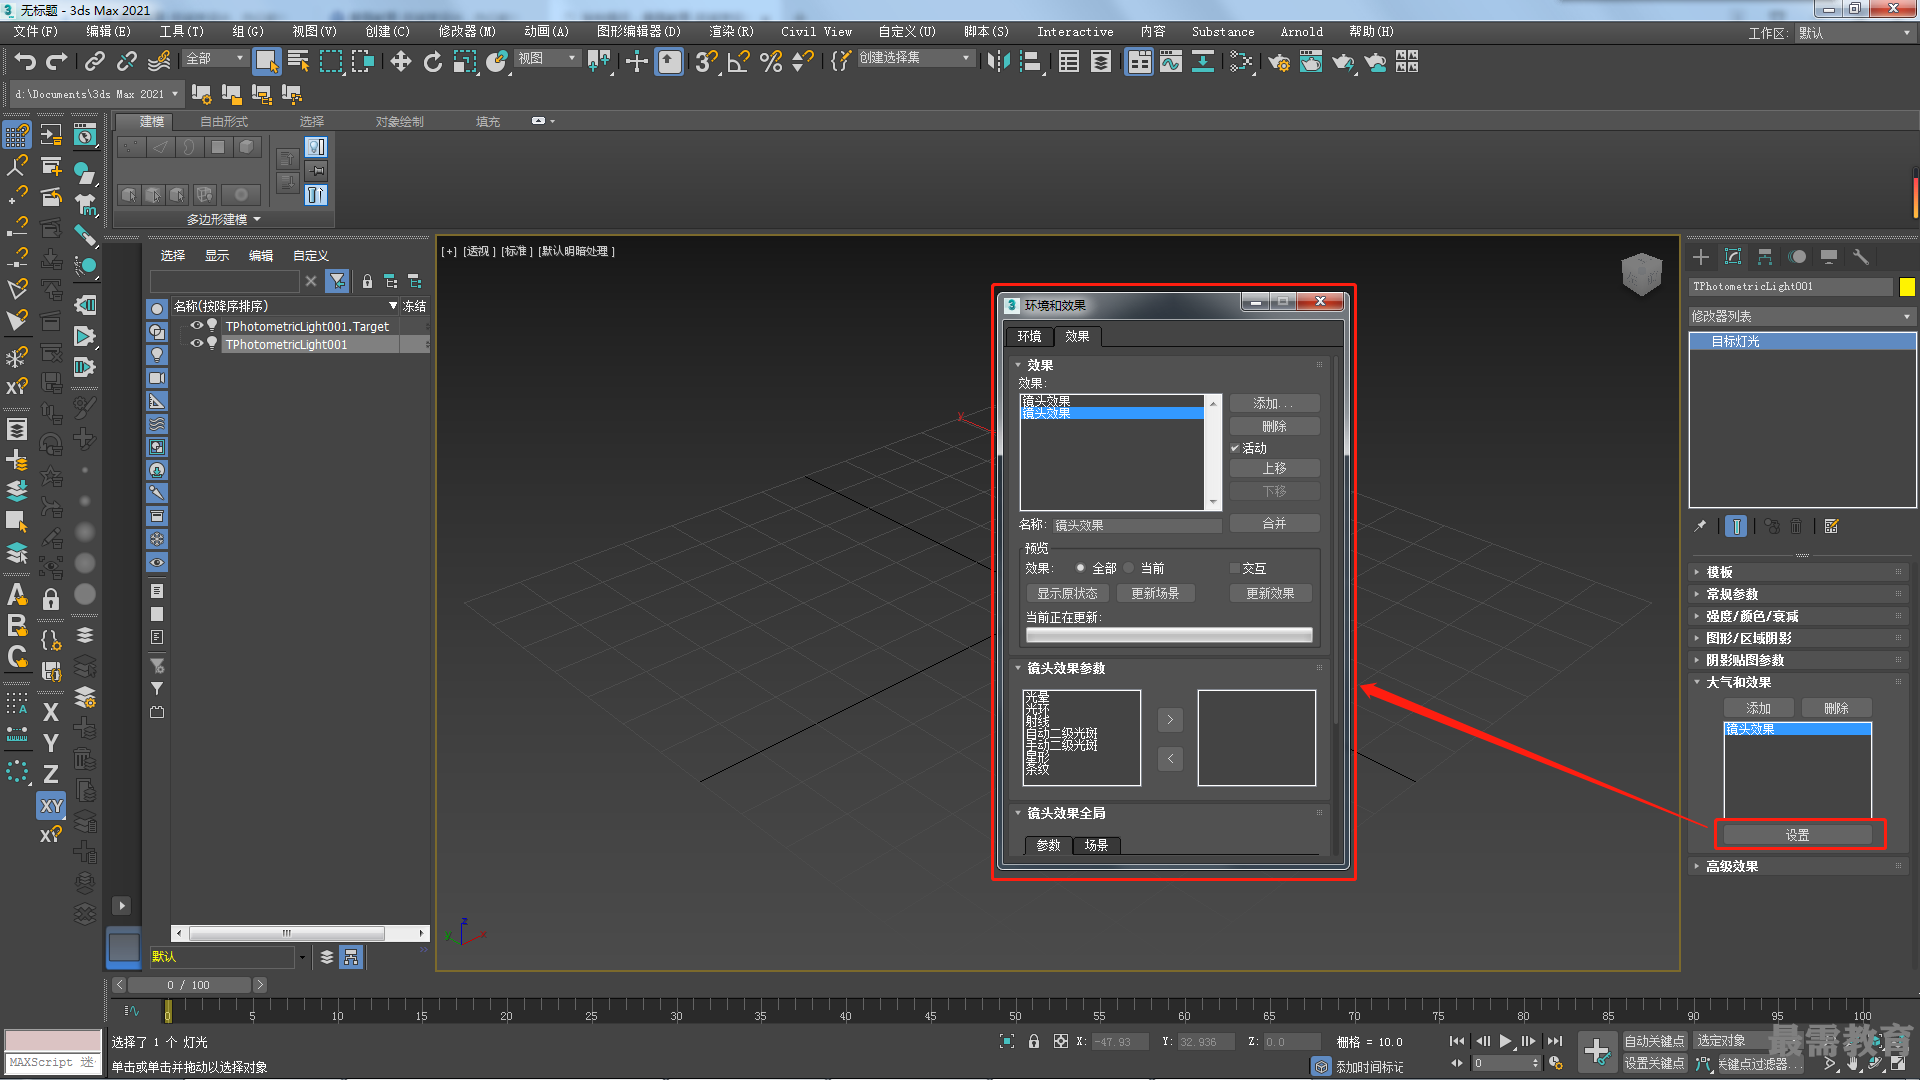Click the scene explorer horizontal scrollbar

coord(287,933)
